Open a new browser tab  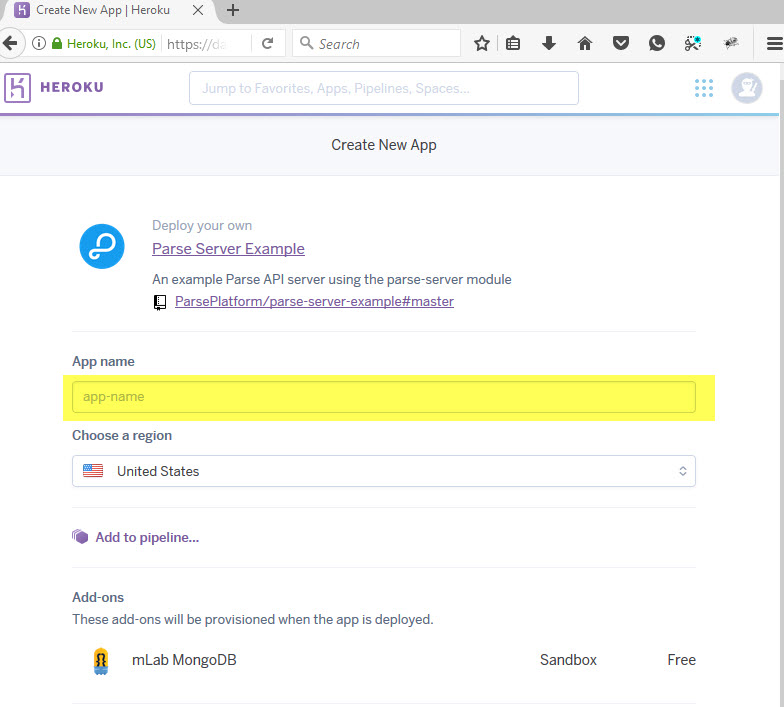click(x=233, y=10)
